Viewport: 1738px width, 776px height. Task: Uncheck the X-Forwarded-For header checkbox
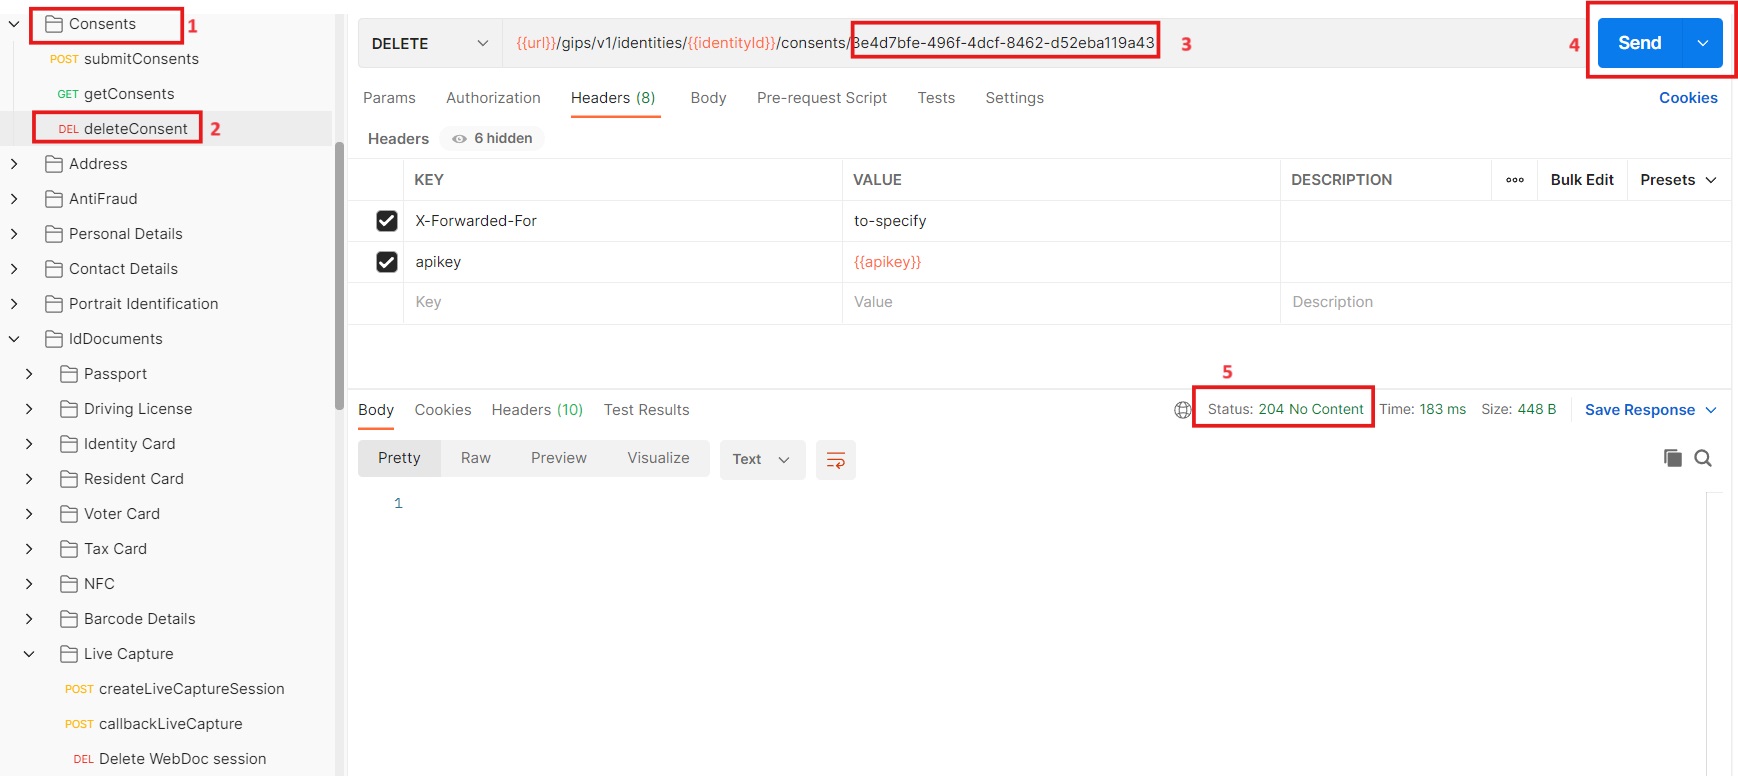point(387,221)
